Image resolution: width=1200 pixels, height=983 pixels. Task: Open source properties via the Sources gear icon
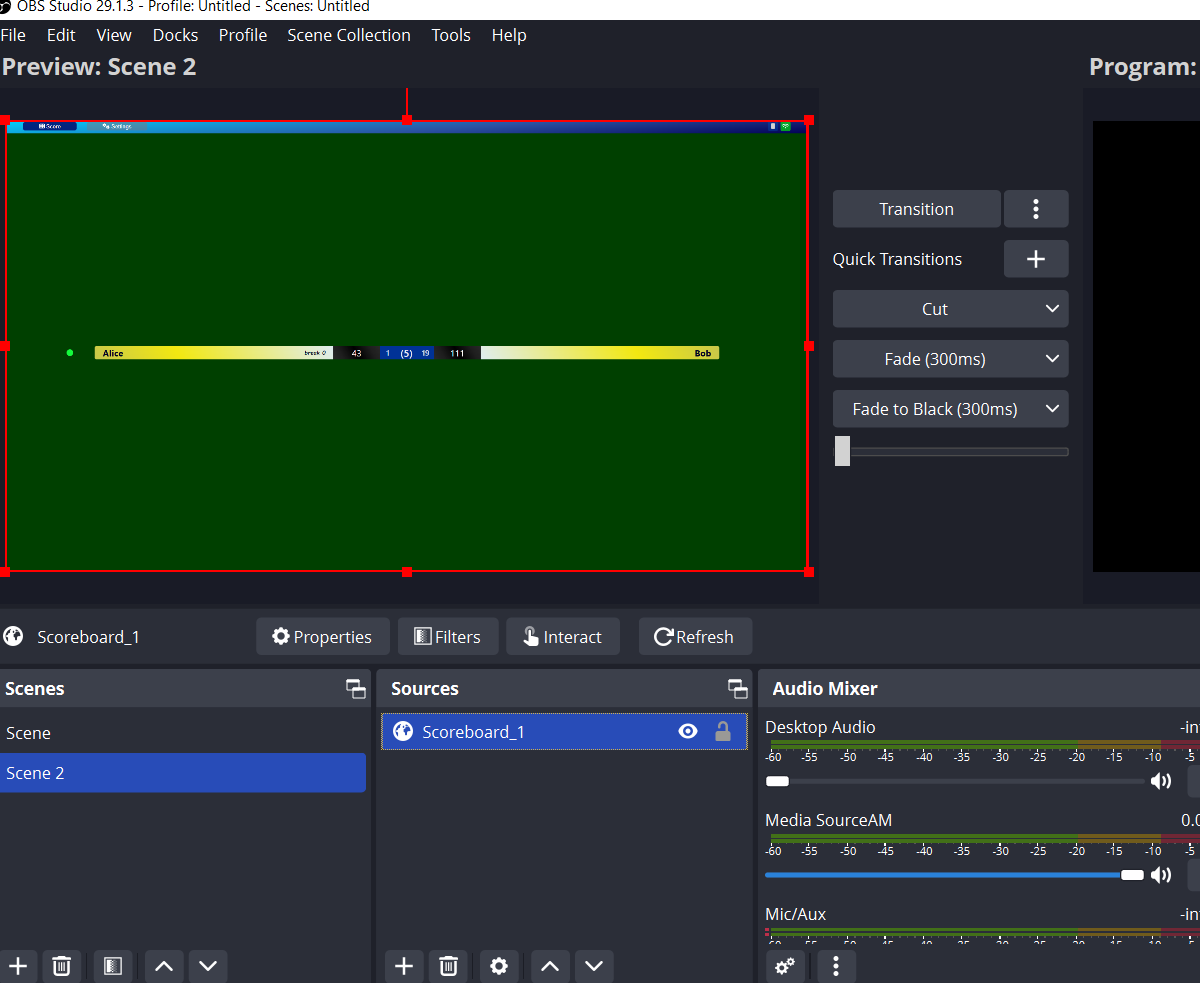(499, 966)
